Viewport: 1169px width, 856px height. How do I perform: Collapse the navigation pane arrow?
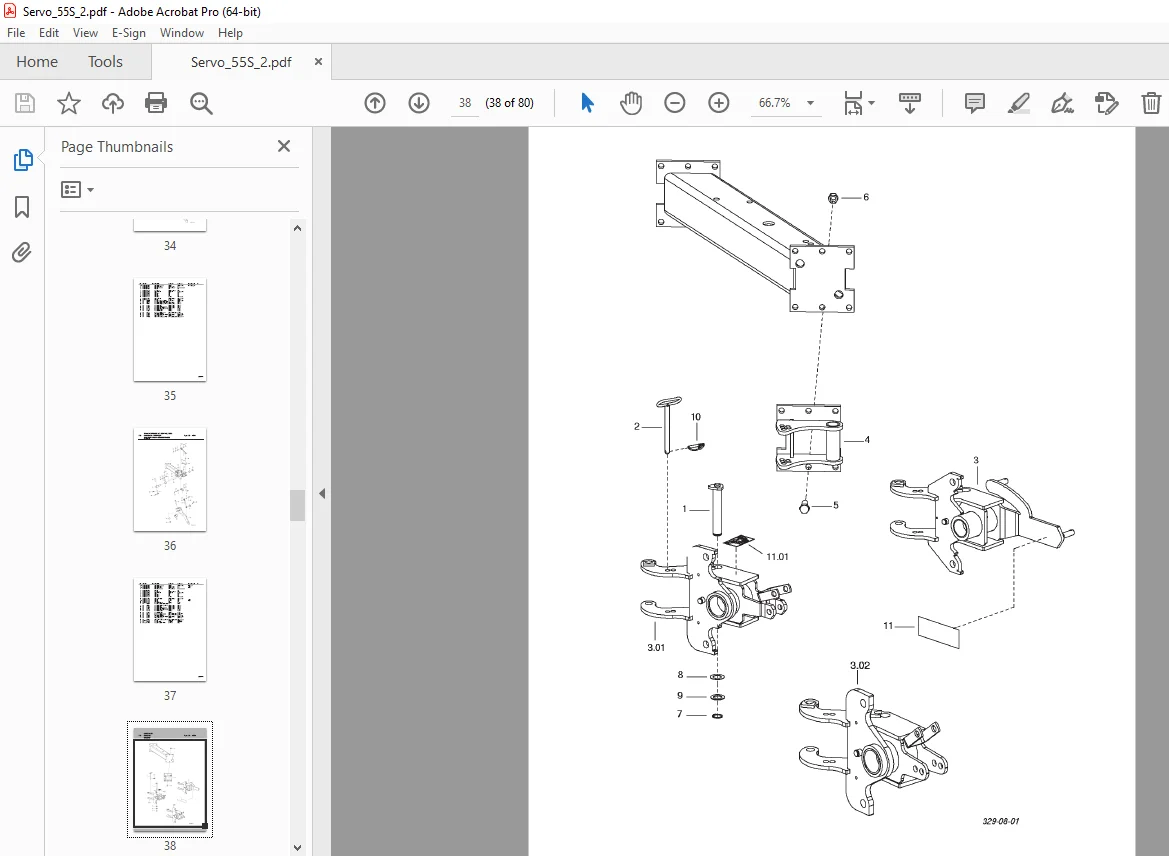click(x=322, y=493)
